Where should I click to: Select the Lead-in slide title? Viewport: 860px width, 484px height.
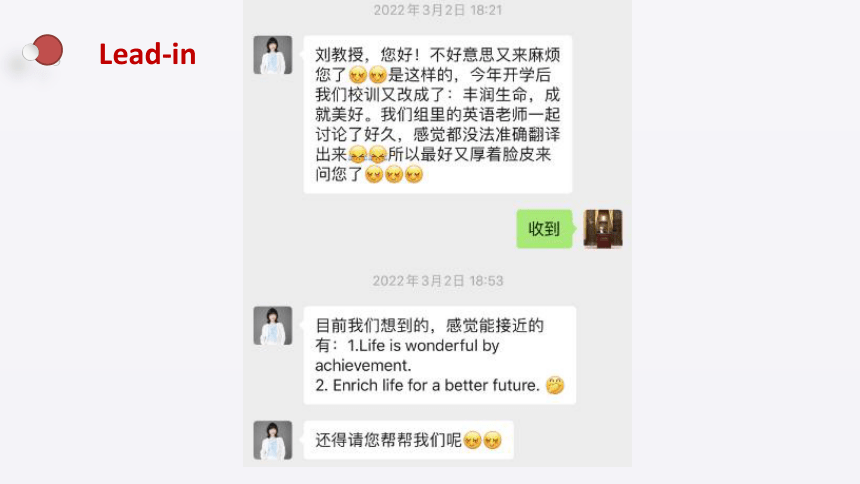coord(147,54)
